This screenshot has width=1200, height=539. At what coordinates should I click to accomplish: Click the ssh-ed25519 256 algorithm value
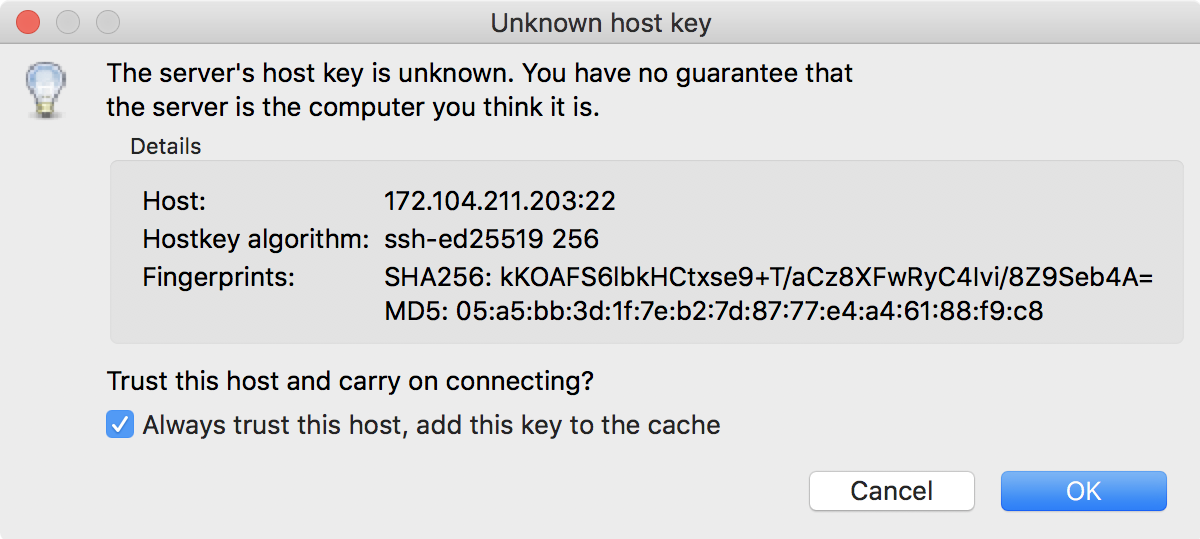491,239
